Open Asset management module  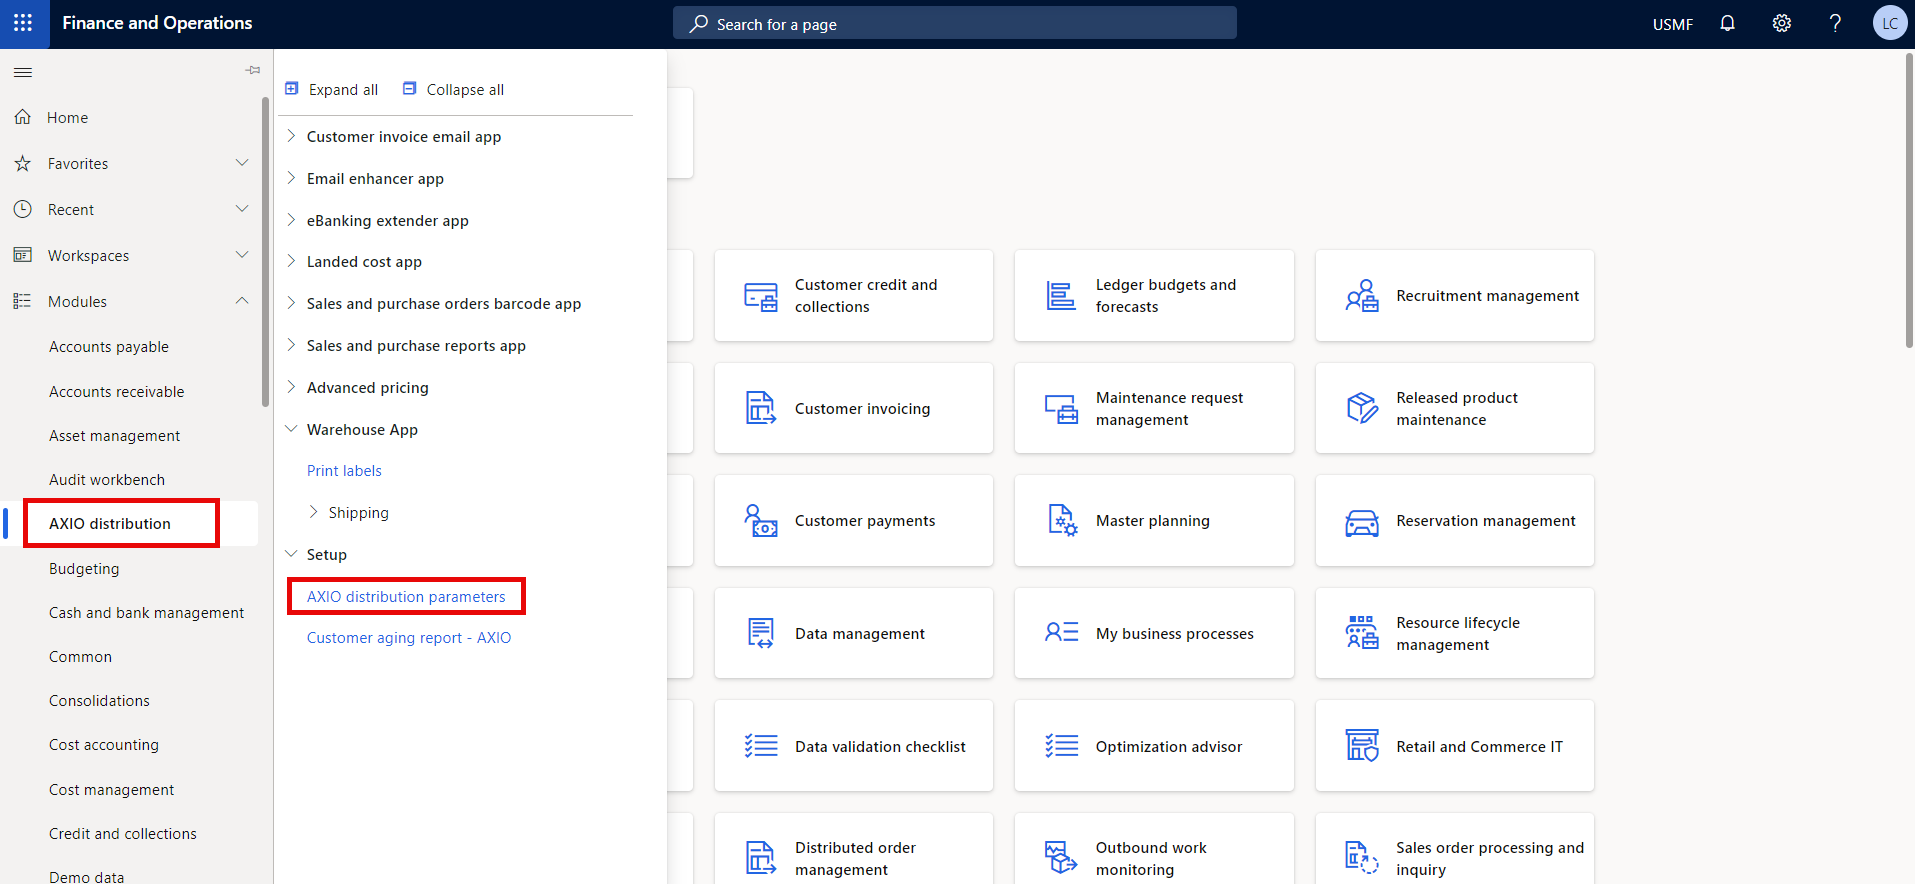[114, 436]
